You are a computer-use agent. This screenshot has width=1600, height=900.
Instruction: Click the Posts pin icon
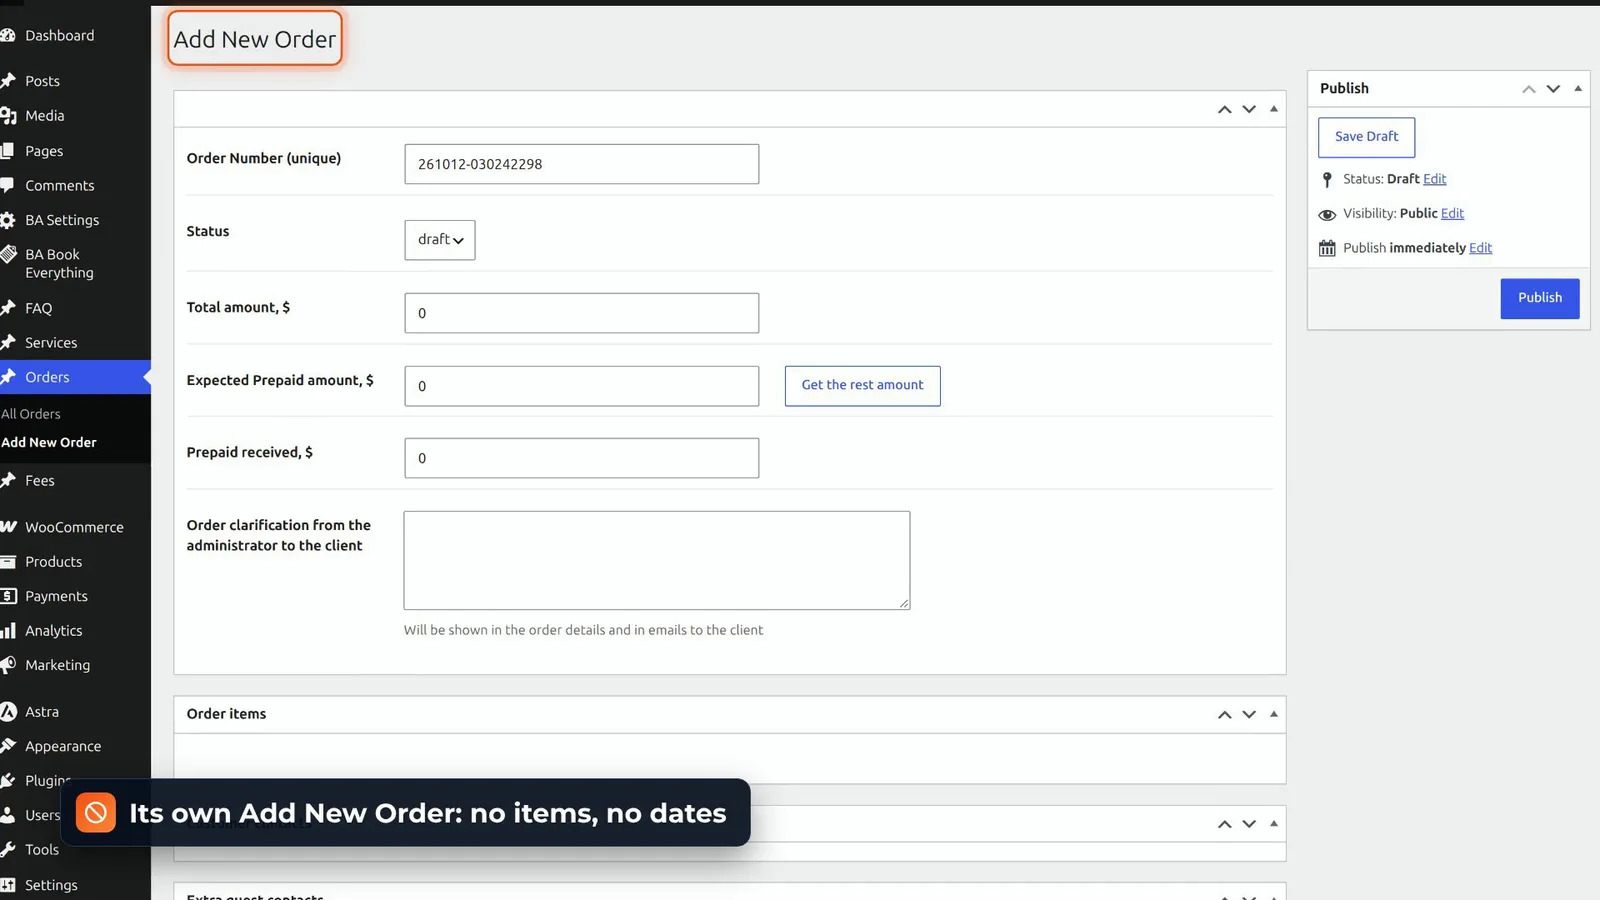pyautogui.click(x=8, y=81)
